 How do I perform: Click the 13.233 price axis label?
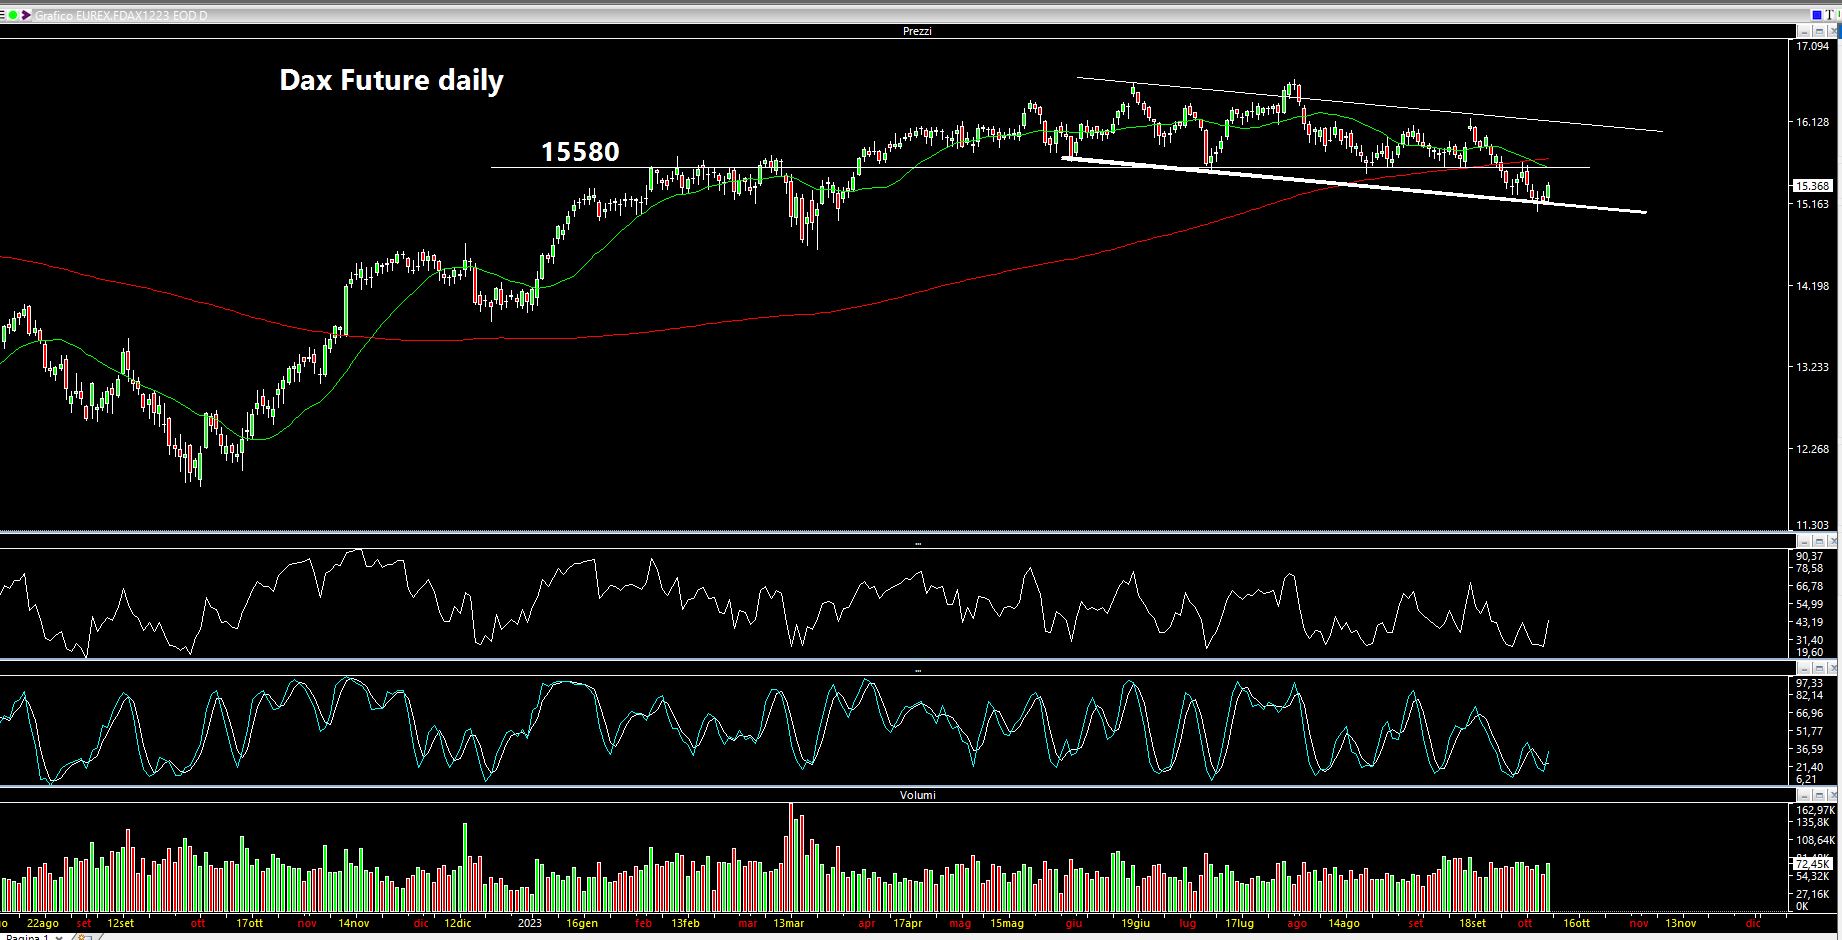[x=1812, y=367]
